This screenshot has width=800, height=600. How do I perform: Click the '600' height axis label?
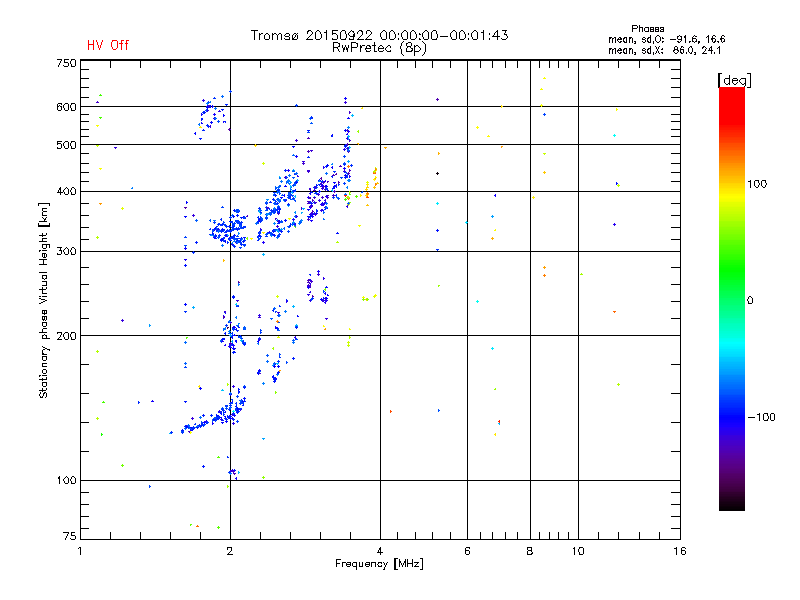pyautogui.click(x=66, y=107)
